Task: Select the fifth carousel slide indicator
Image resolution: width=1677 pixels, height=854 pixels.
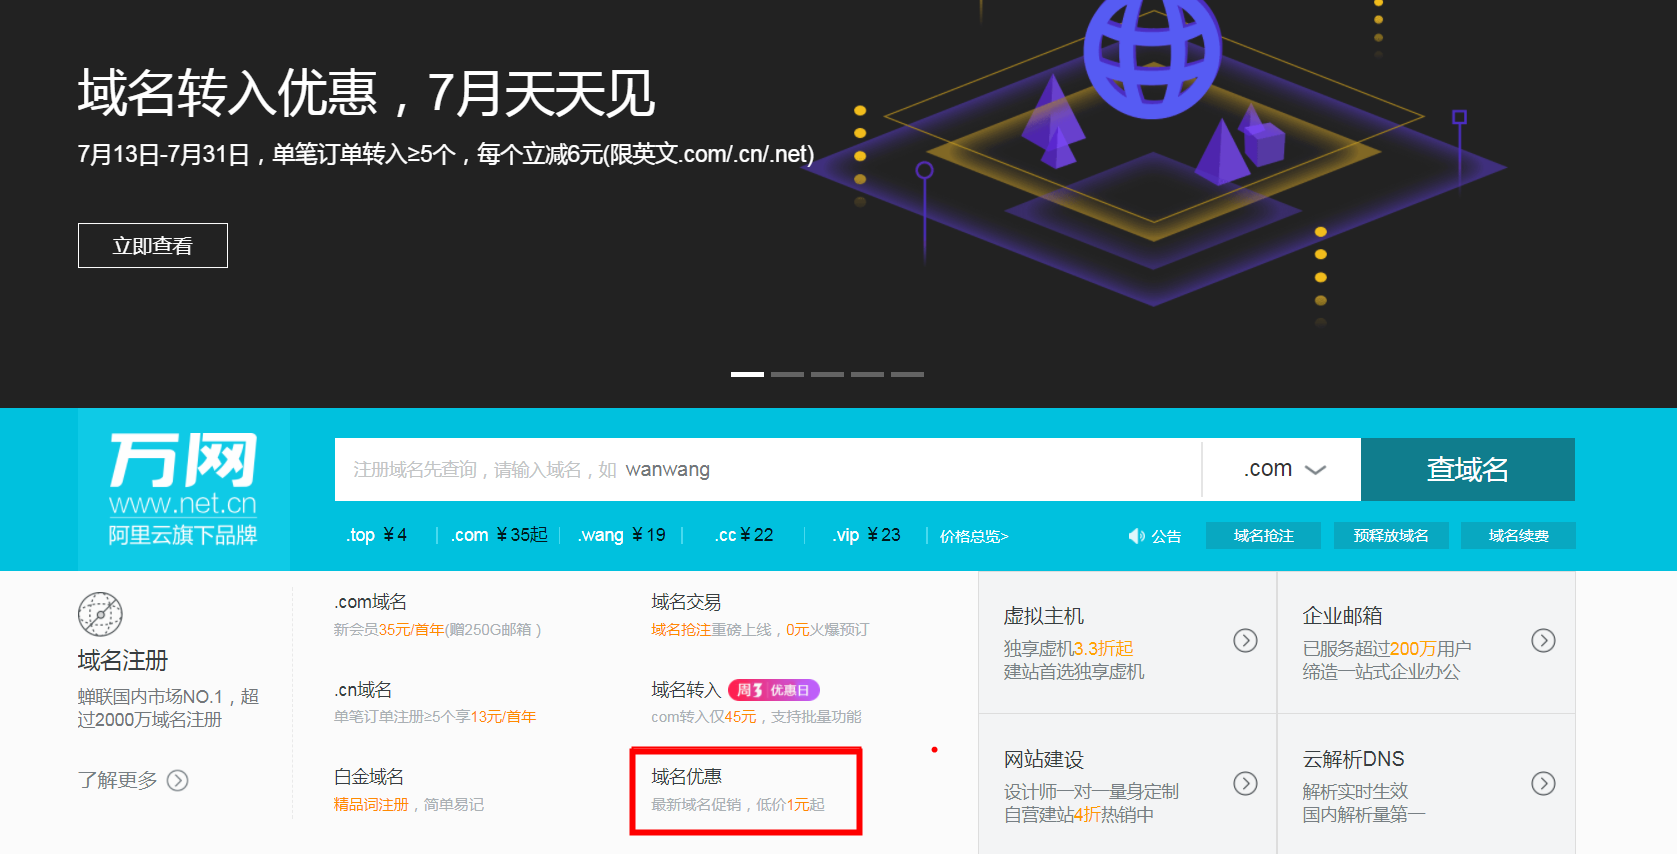Action: click(907, 374)
